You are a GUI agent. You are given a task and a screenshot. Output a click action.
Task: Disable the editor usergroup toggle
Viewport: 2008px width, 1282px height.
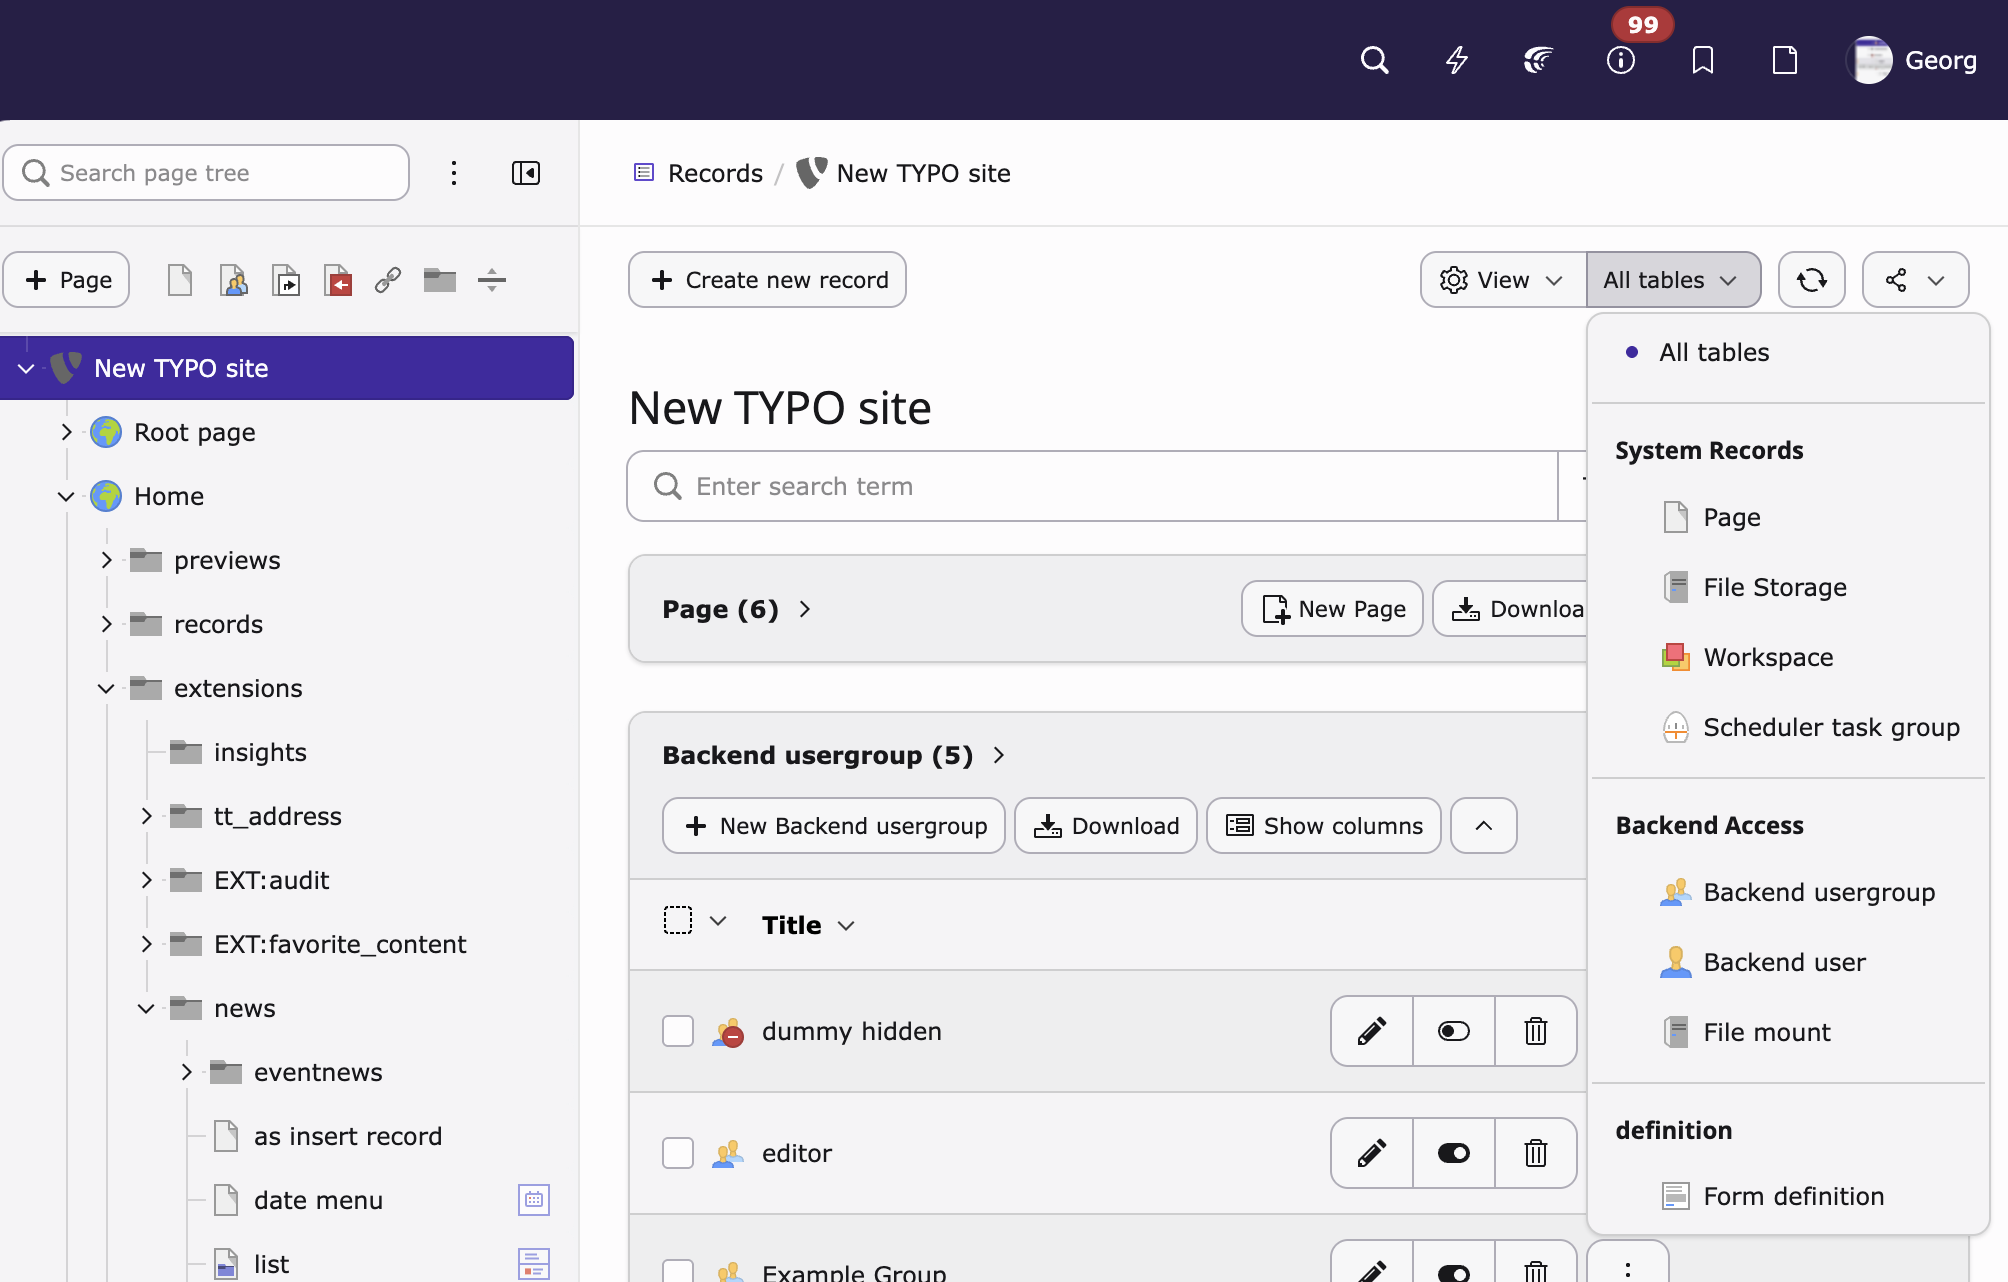(x=1454, y=1153)
